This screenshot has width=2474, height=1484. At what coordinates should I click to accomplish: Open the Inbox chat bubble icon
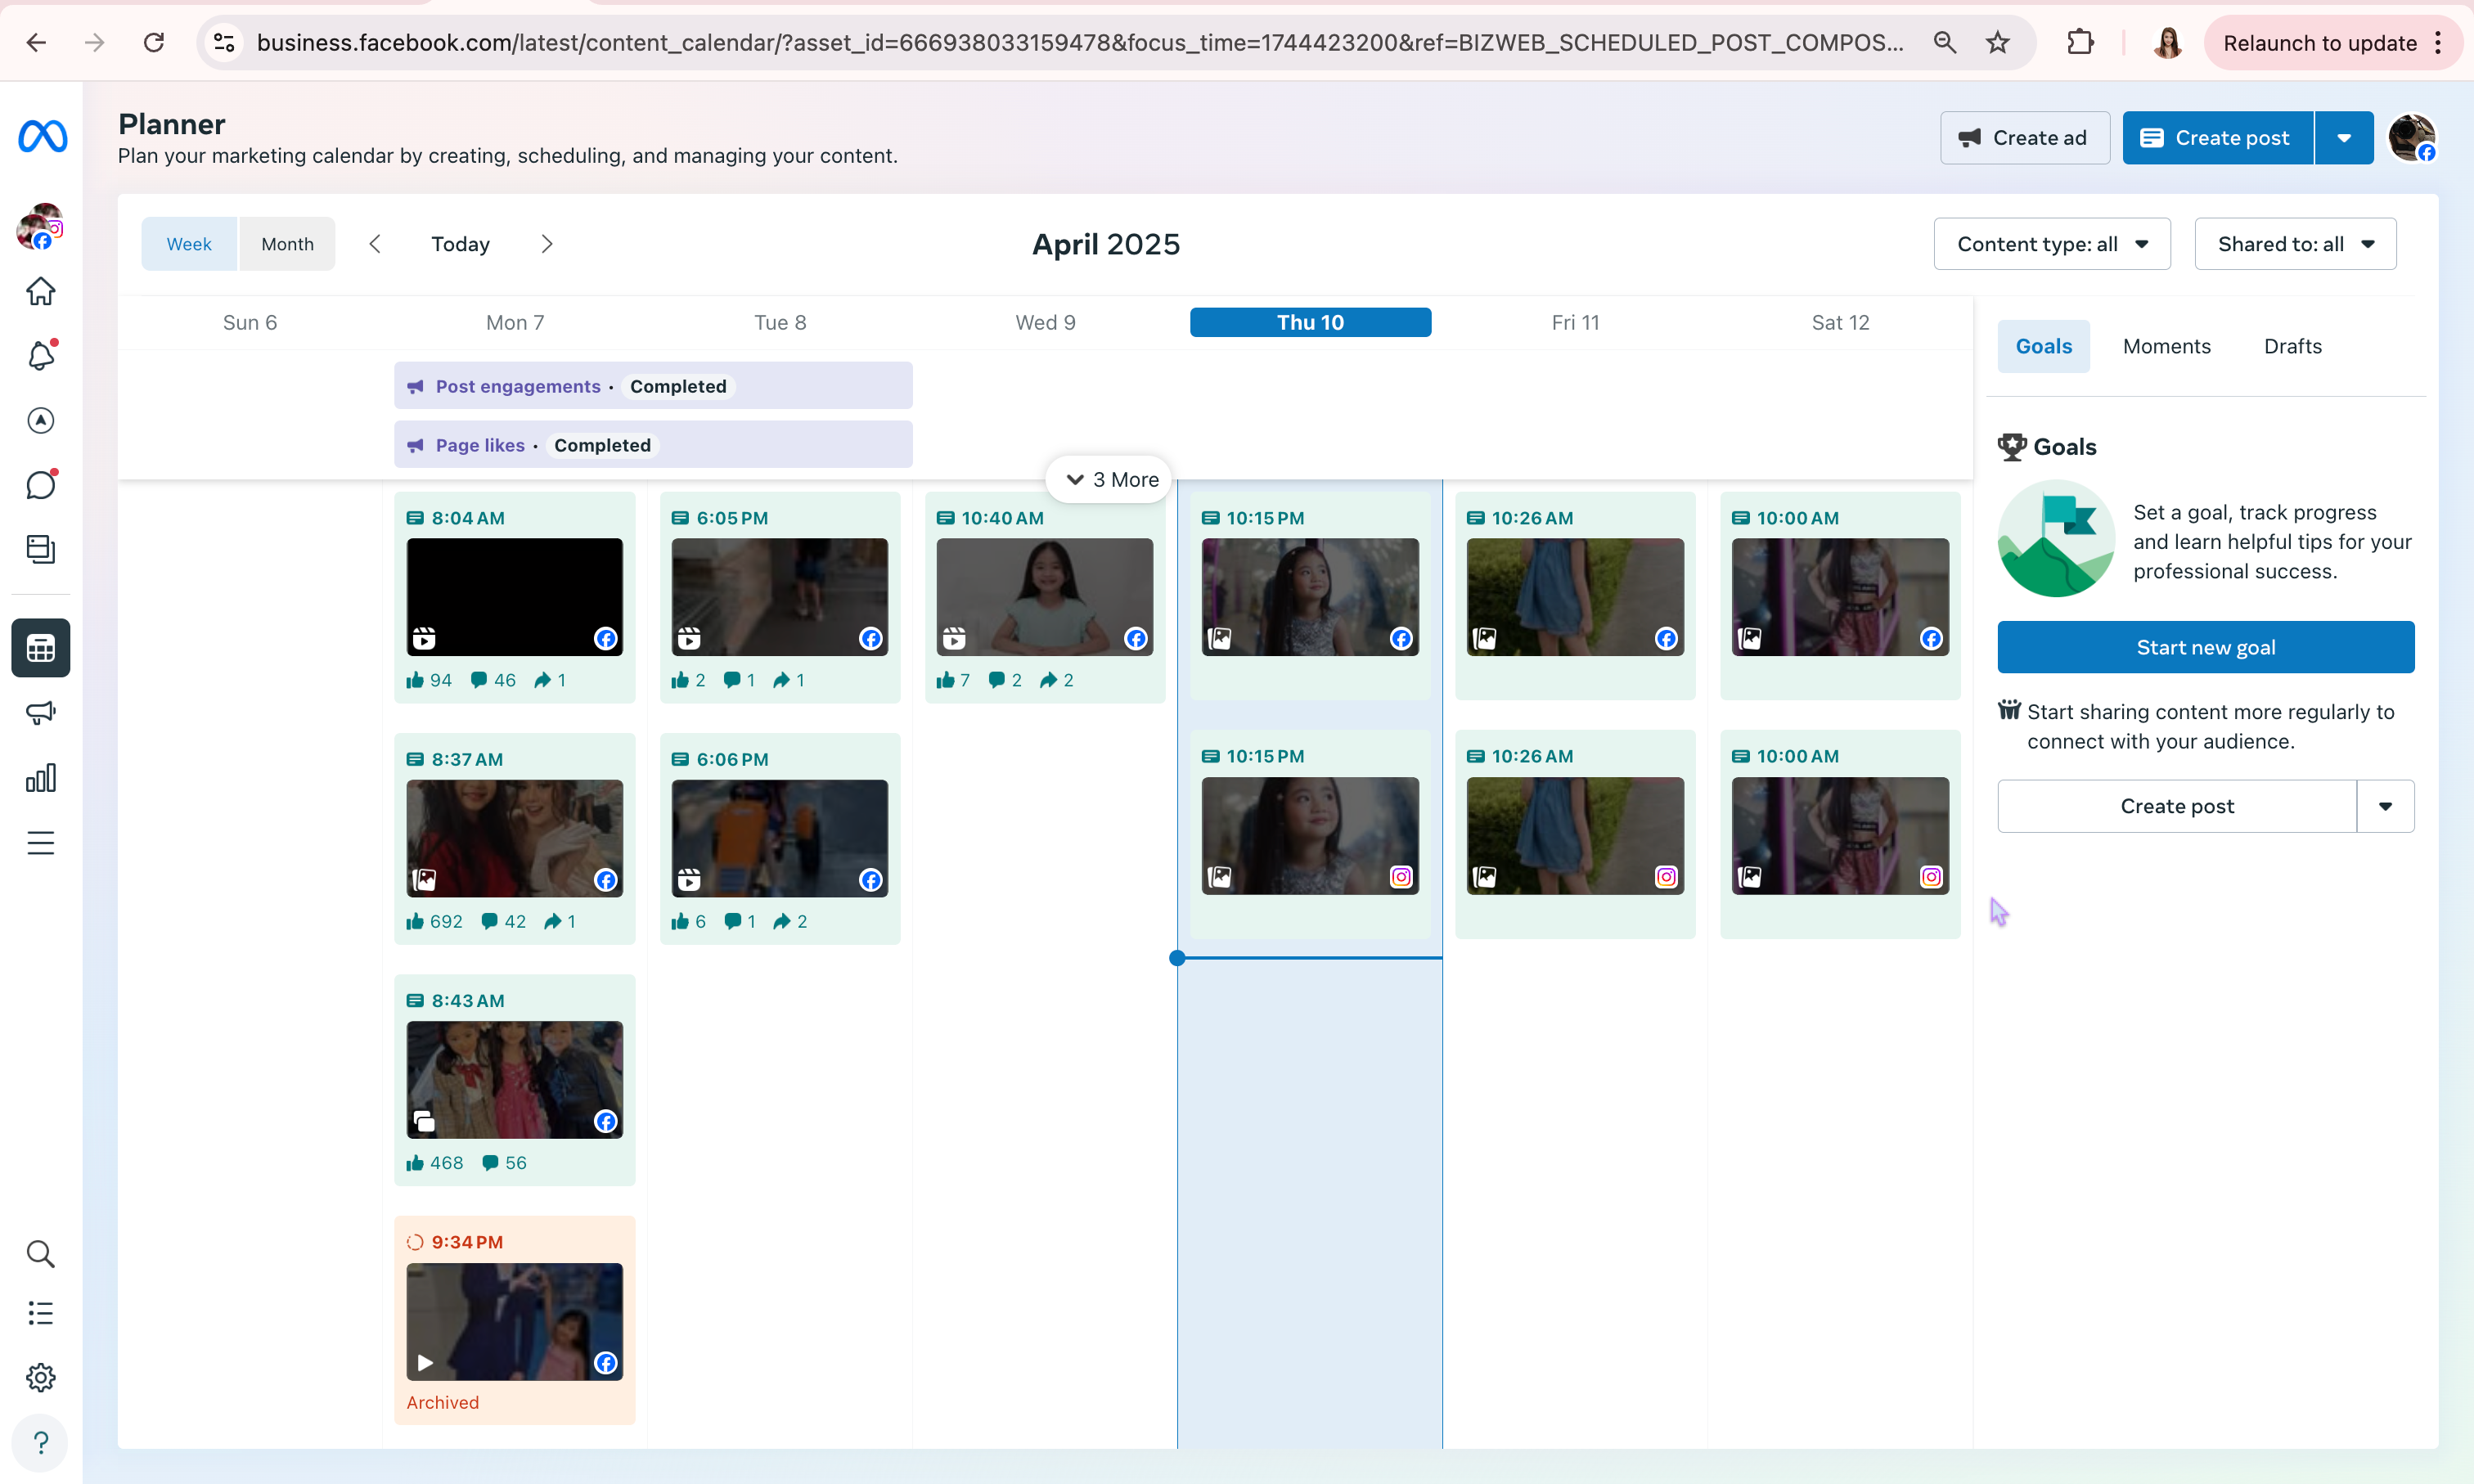41,485
